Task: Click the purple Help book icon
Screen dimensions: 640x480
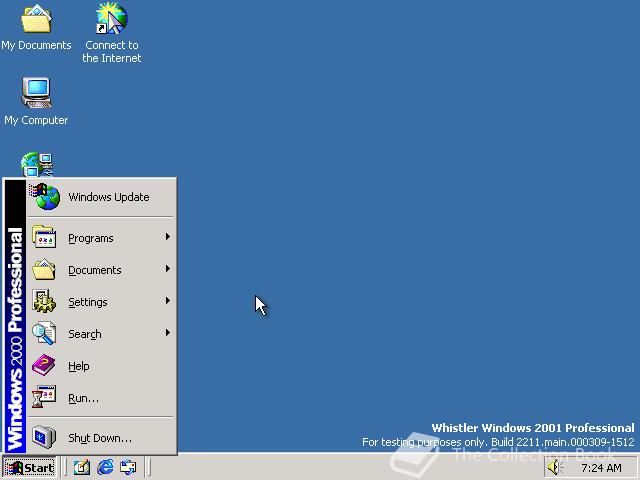Action: coord(44,365)
